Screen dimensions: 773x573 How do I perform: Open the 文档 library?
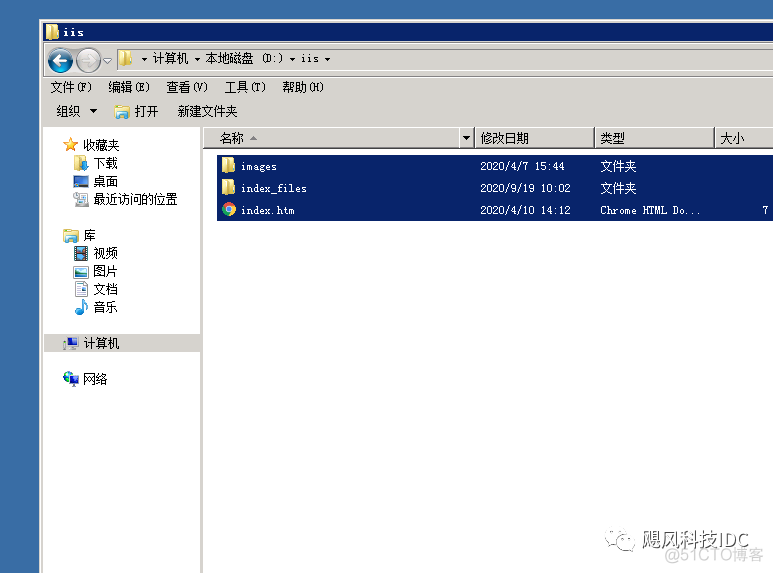[x=105, y=289]
